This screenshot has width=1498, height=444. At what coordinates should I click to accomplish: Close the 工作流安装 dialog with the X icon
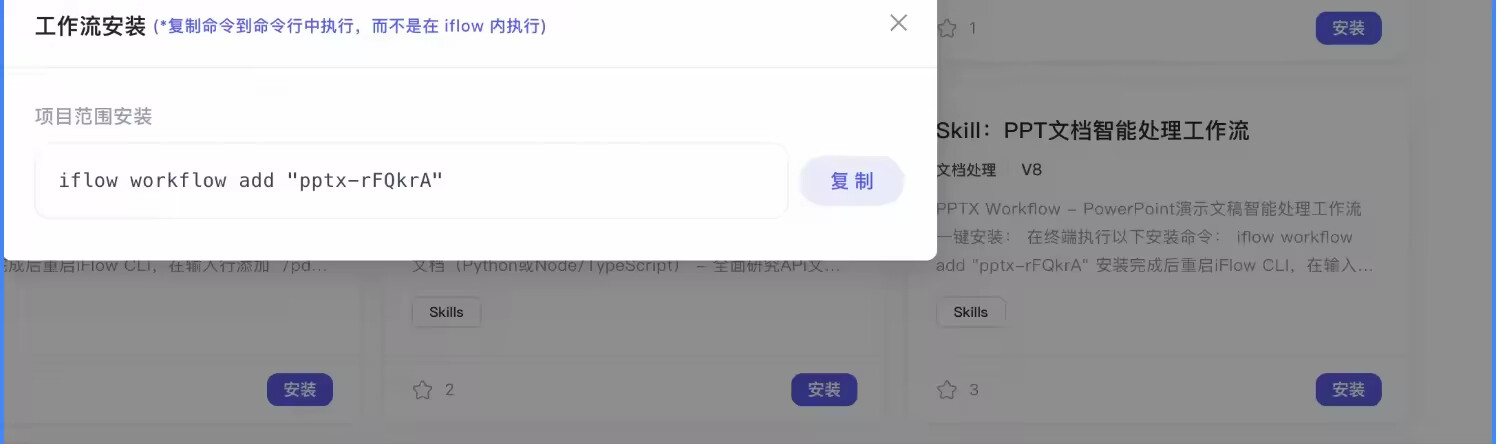[898, 23]
